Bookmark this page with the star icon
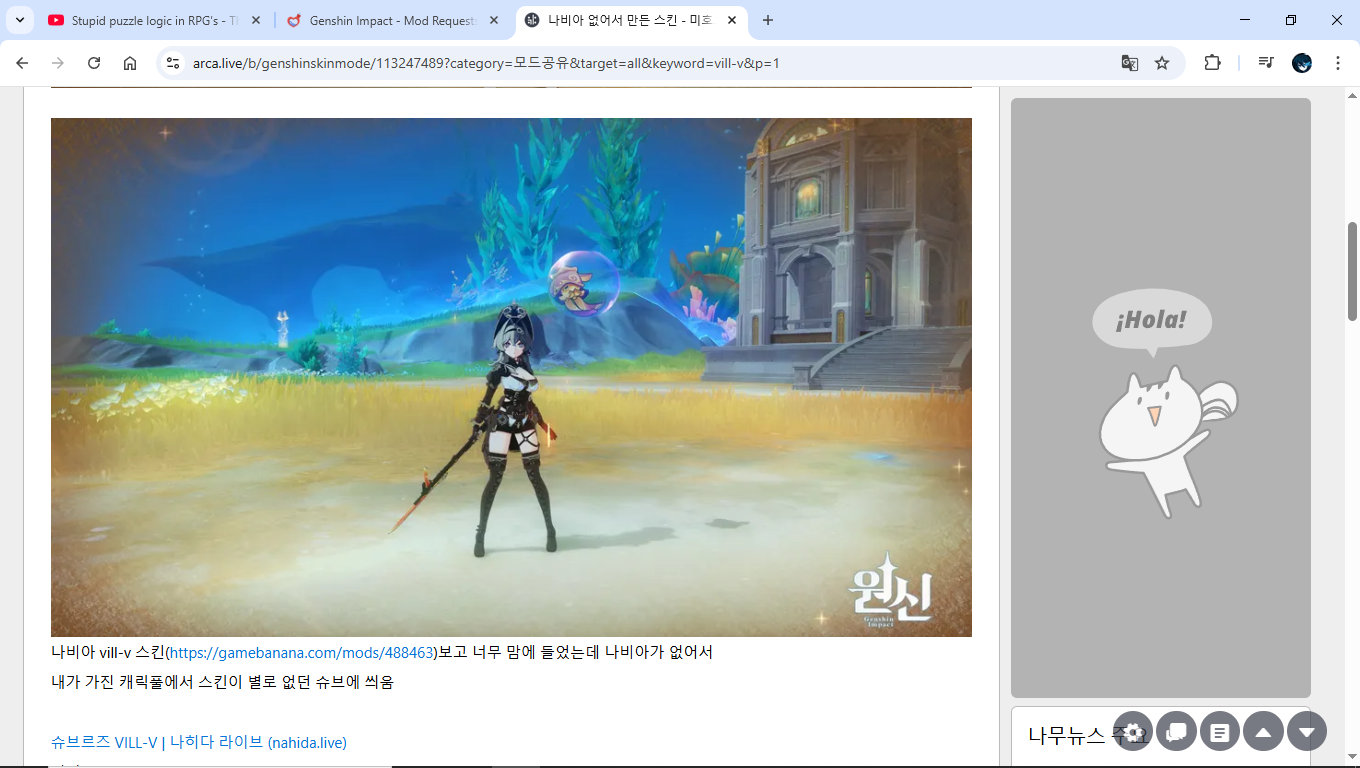Image resolution: width=1360 pixels, height=768 pixels. click(1162, 63)
